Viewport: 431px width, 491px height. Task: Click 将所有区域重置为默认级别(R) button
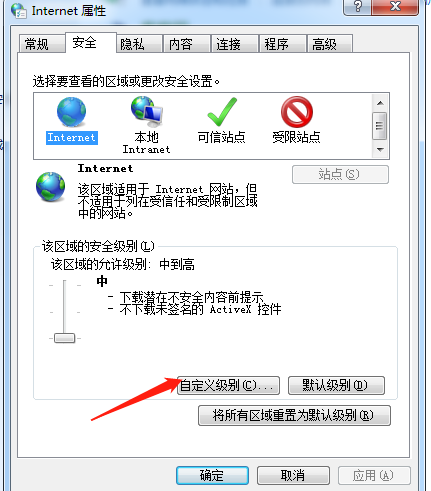(x=294, y=415)
